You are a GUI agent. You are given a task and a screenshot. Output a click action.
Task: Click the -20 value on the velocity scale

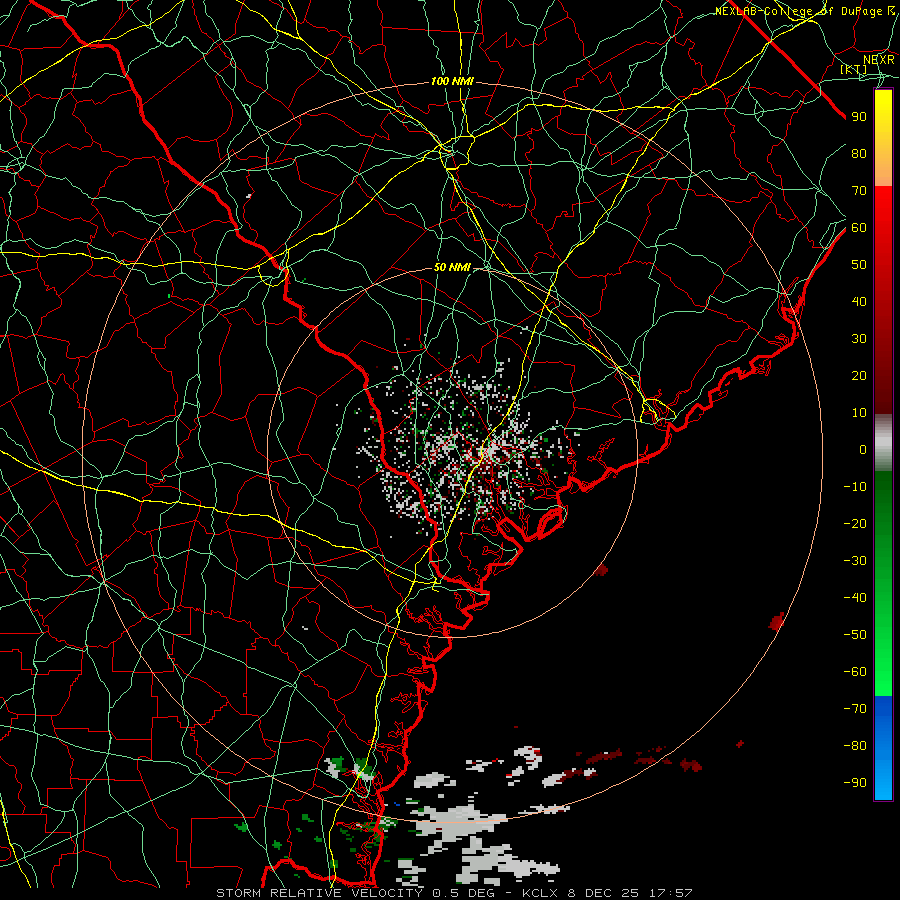point(855,523)
